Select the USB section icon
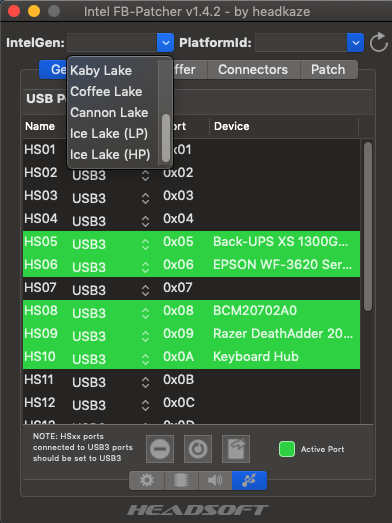 249,480
